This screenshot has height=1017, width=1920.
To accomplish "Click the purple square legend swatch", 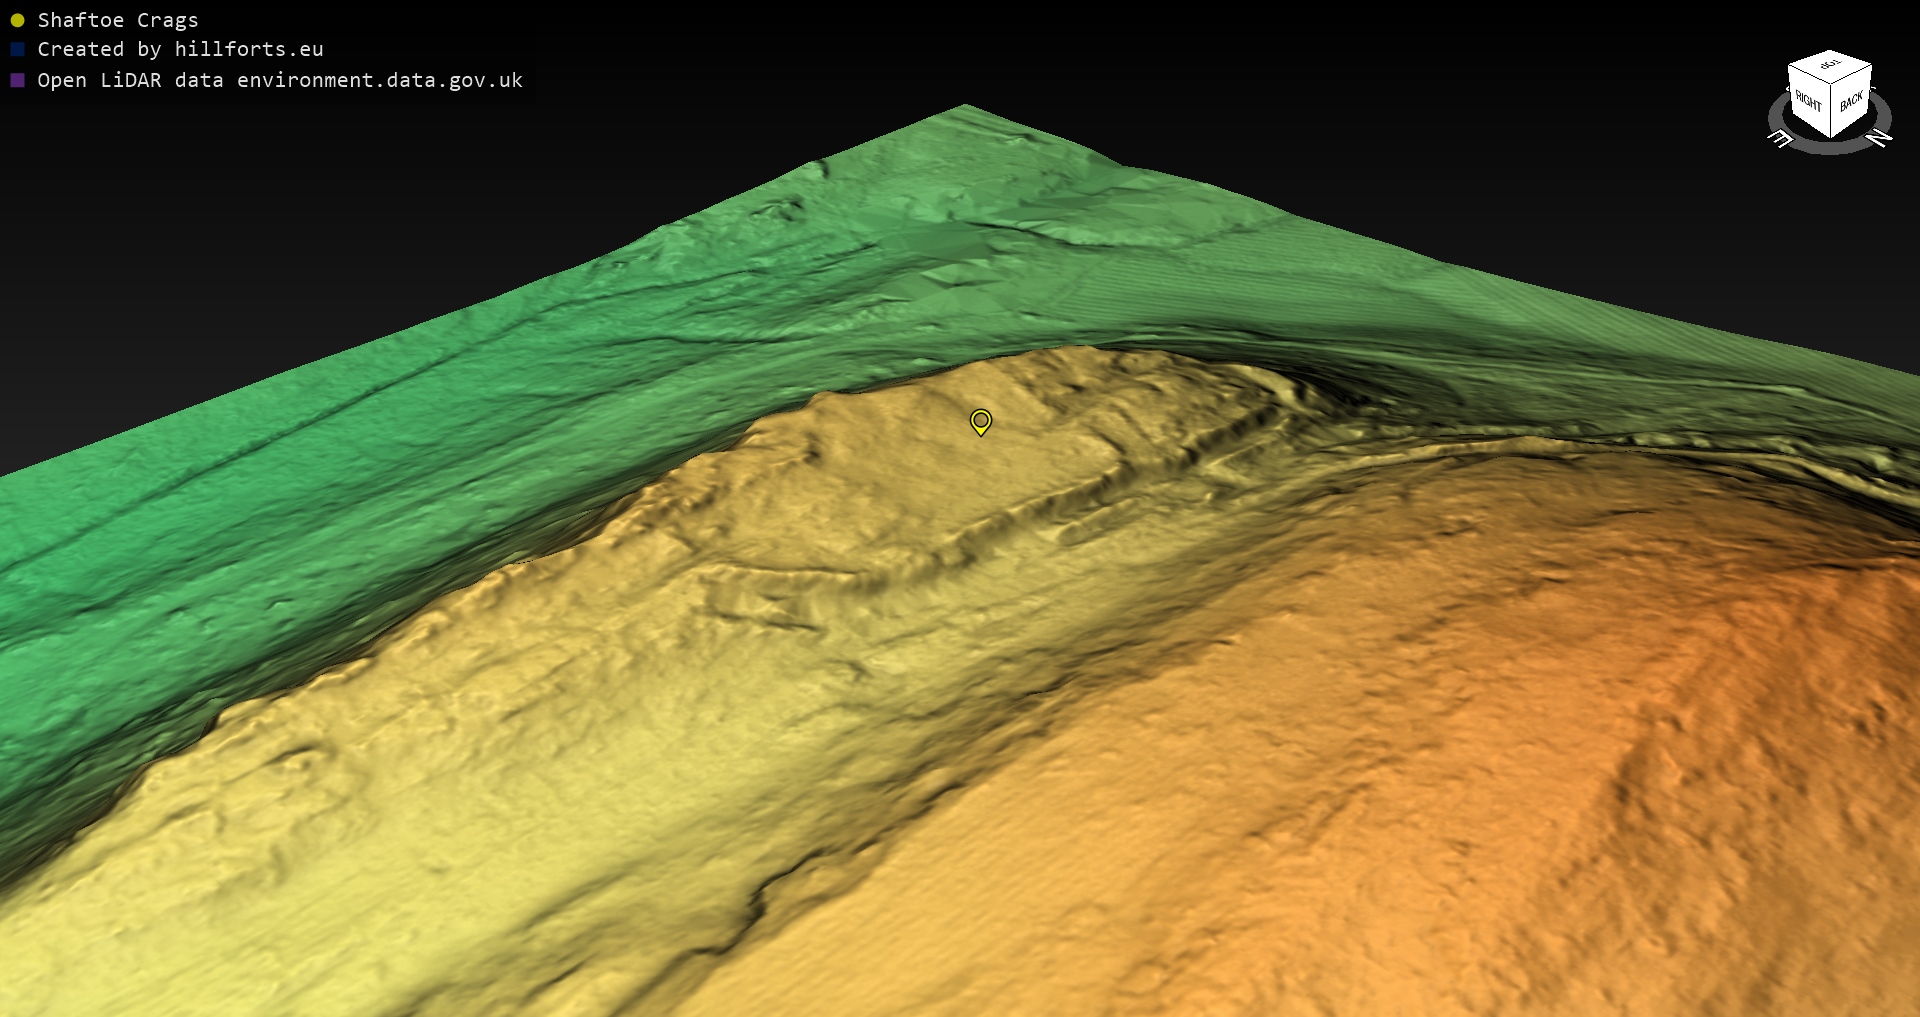I will point(17,80).
